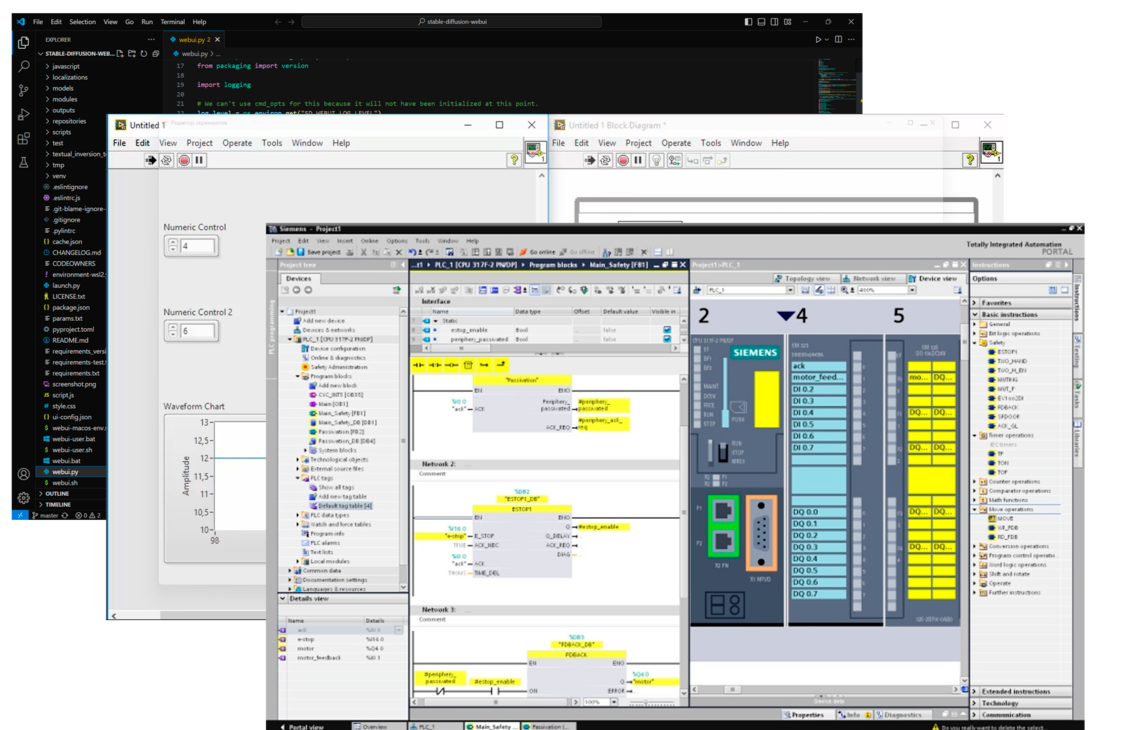Expand the models folder in Explorer

(64, 88)
